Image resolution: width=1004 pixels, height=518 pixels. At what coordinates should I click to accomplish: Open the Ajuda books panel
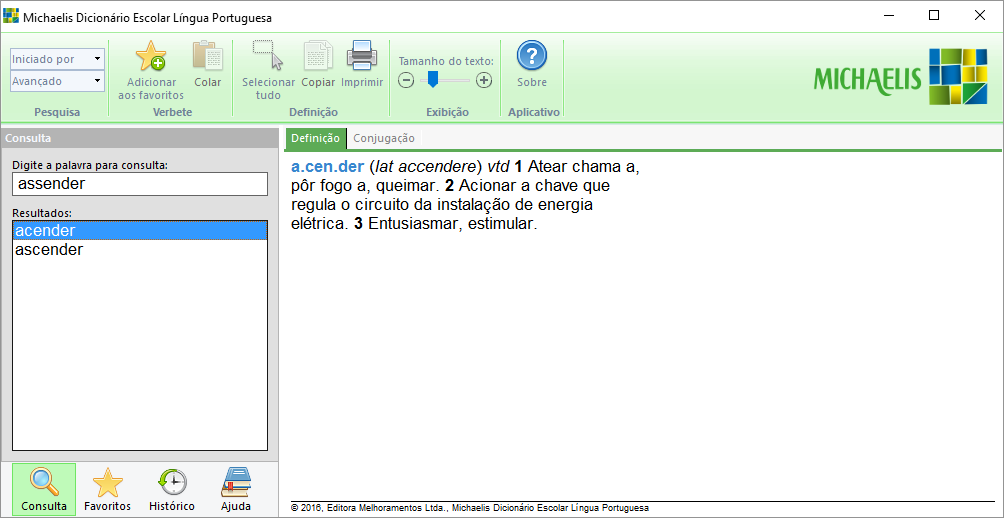click(x=236, y=490)
